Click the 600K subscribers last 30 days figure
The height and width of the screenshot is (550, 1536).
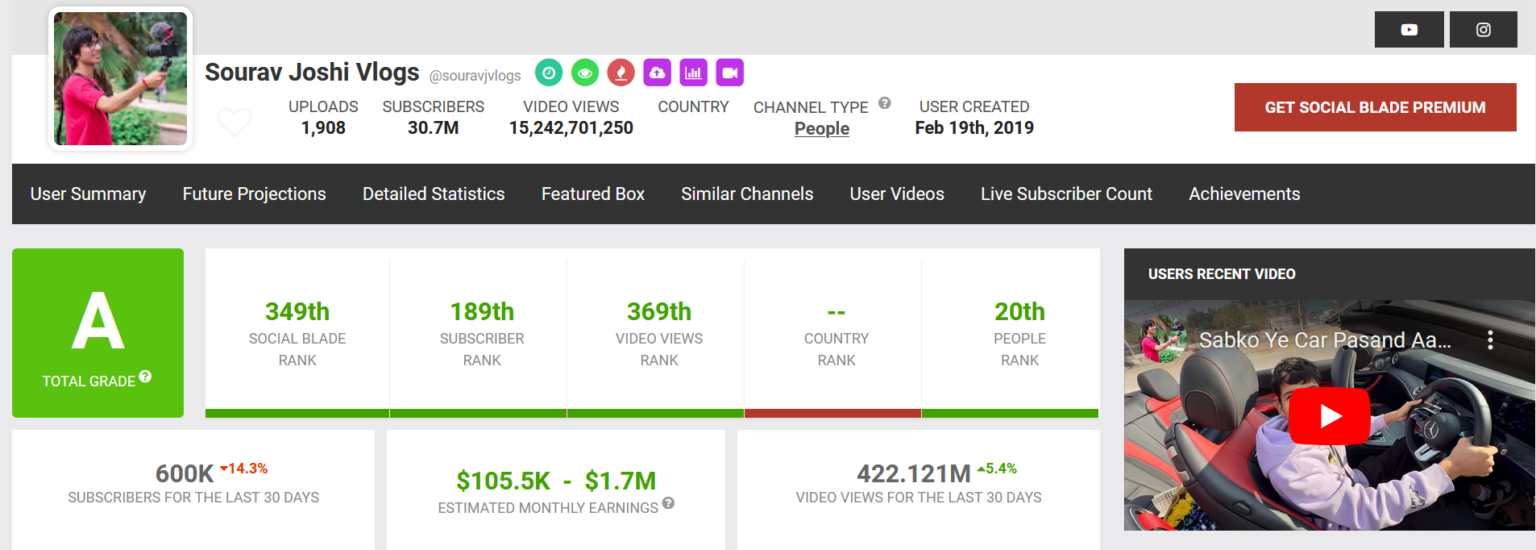pos(185,473)
